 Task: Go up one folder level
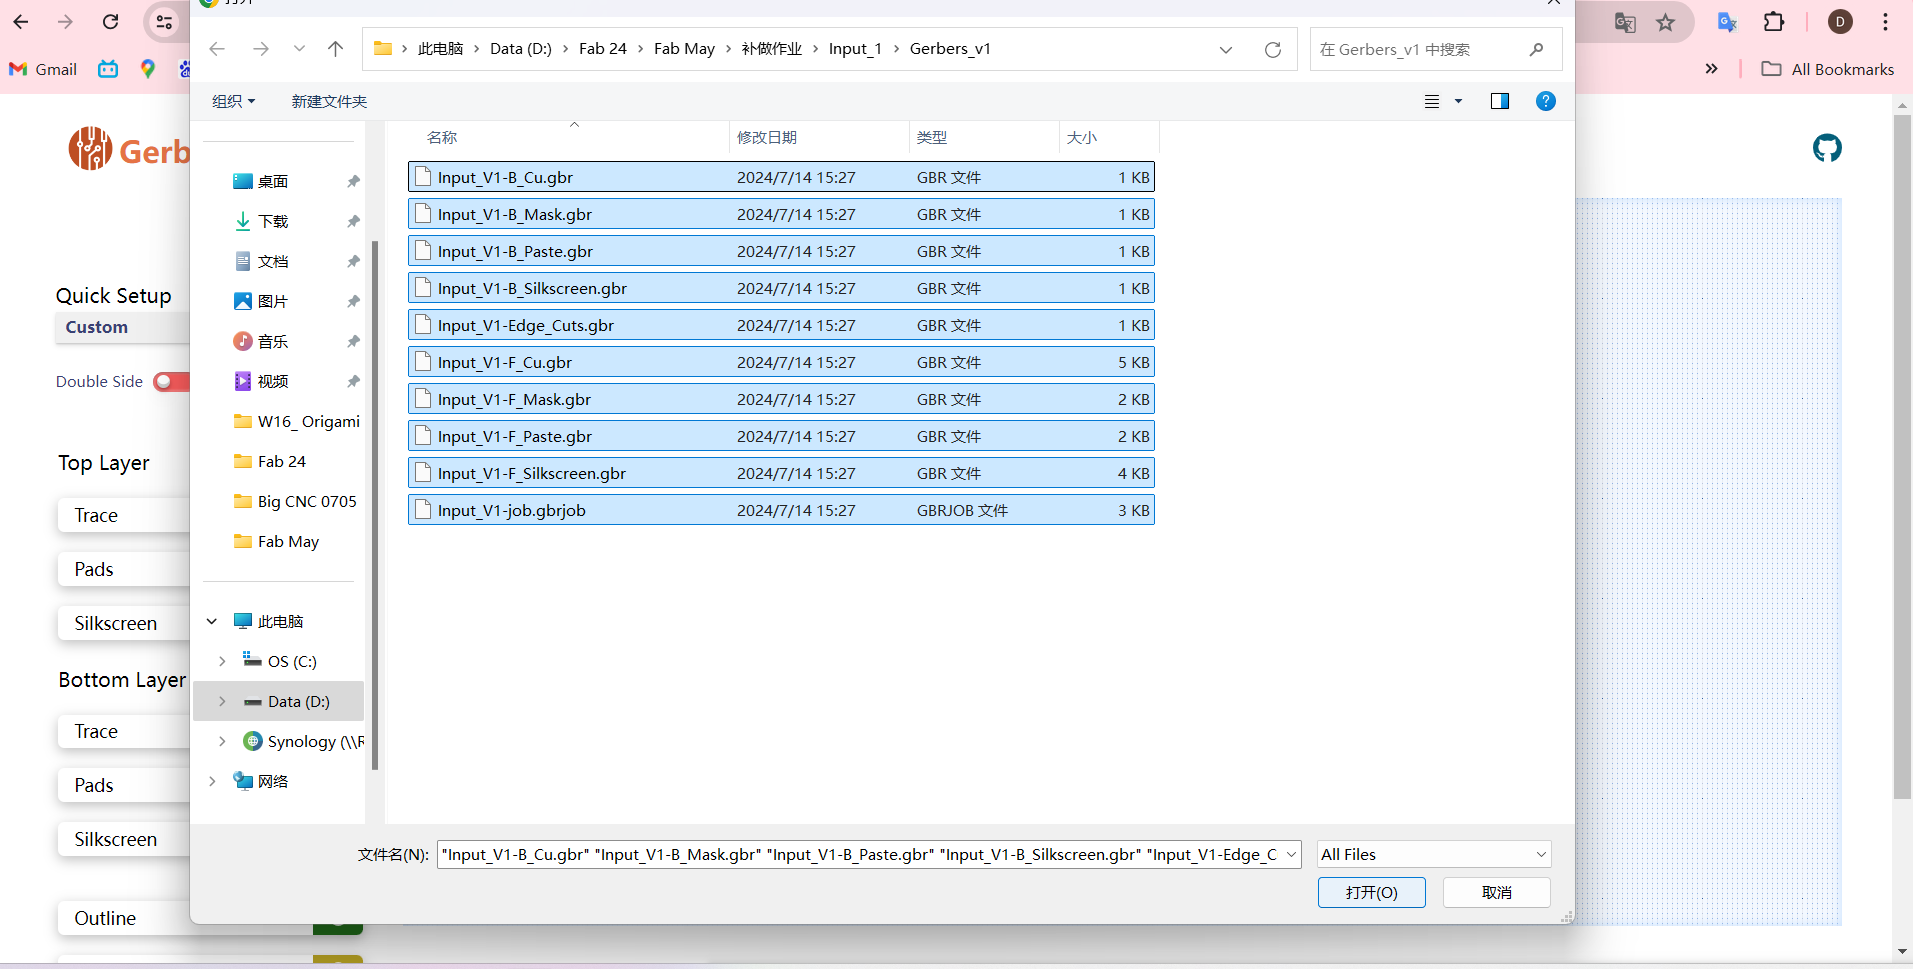[x=335, y=49]
